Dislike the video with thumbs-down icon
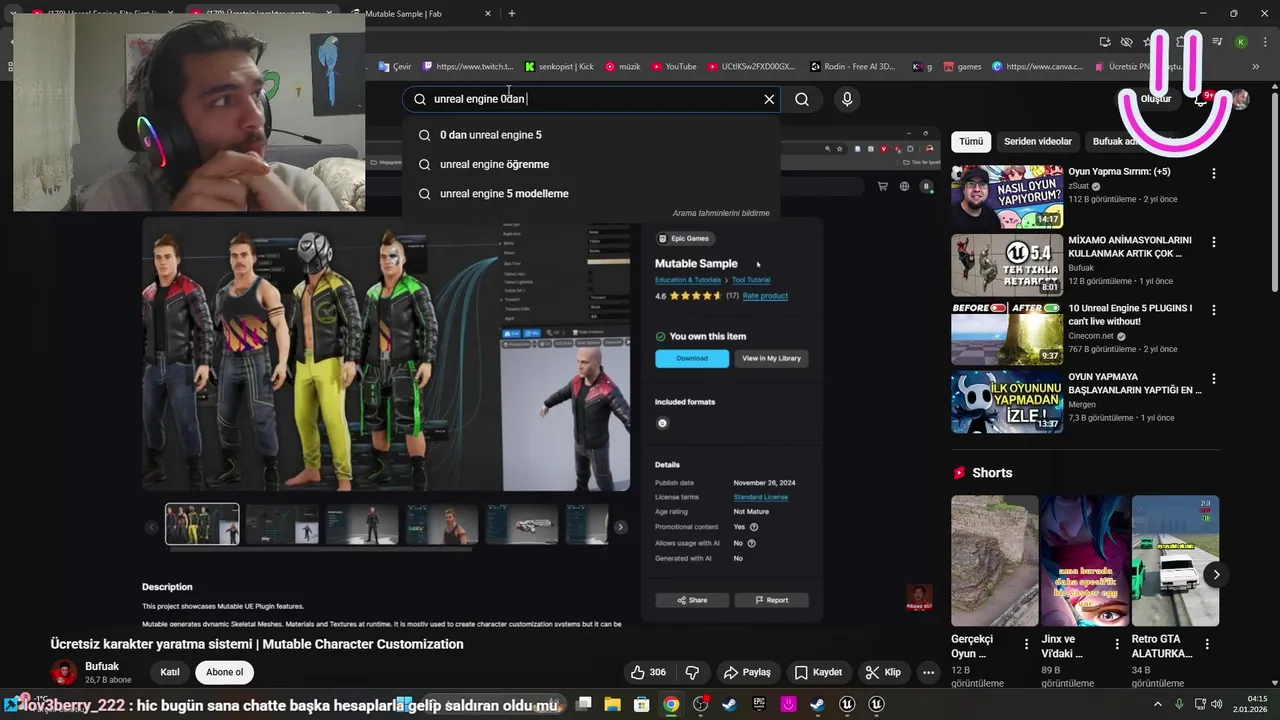Image resolution: width=1280 pixels, height=720 pixels. [692, 672]
